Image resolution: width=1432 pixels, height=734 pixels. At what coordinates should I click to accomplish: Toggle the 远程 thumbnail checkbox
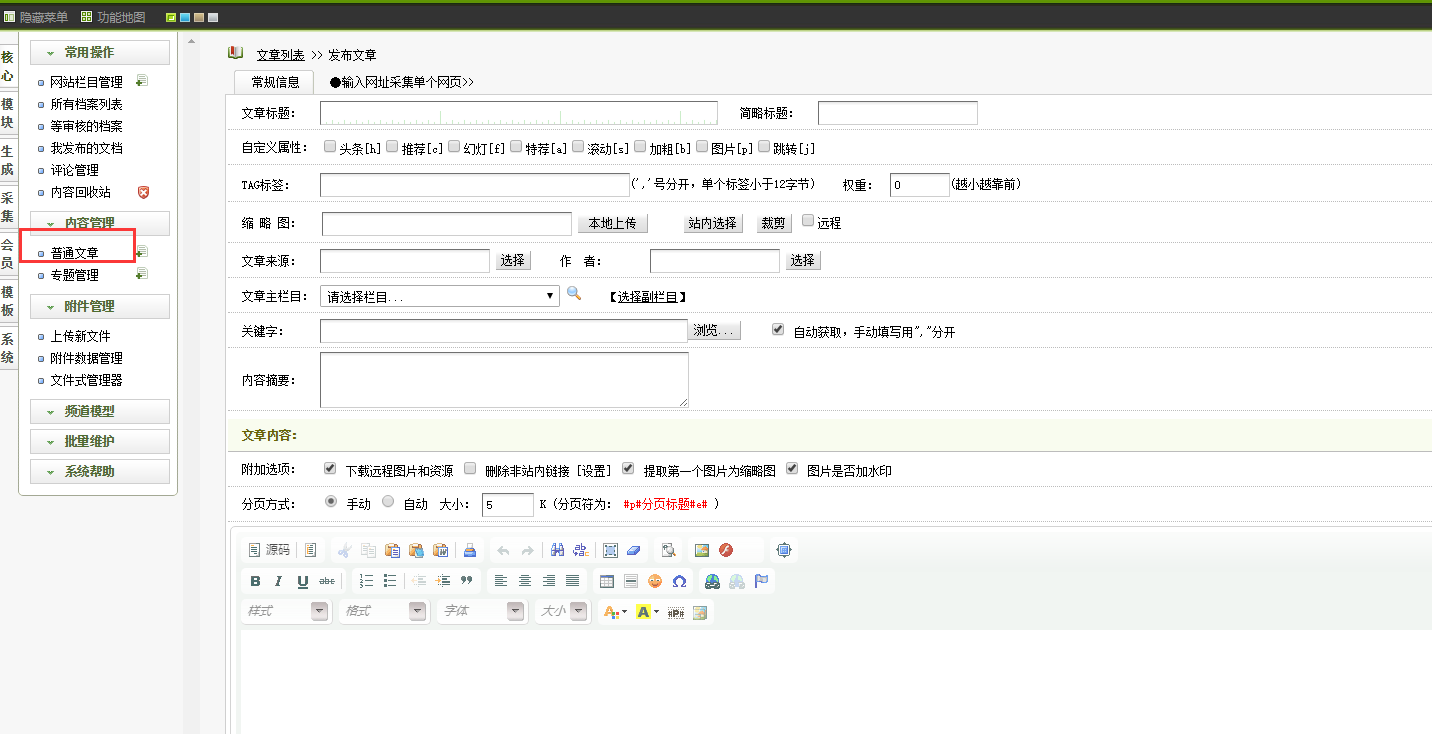coord(808,221)
